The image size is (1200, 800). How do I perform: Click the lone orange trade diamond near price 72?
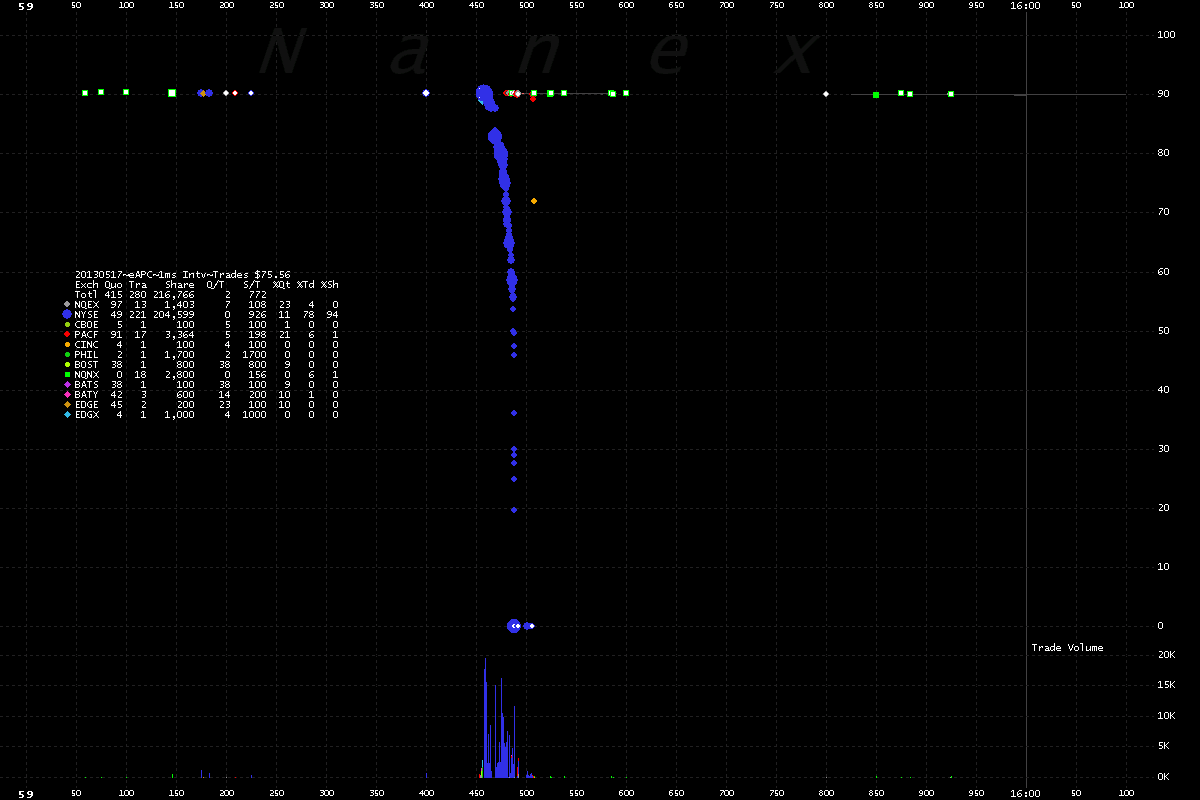pos(534,201)
